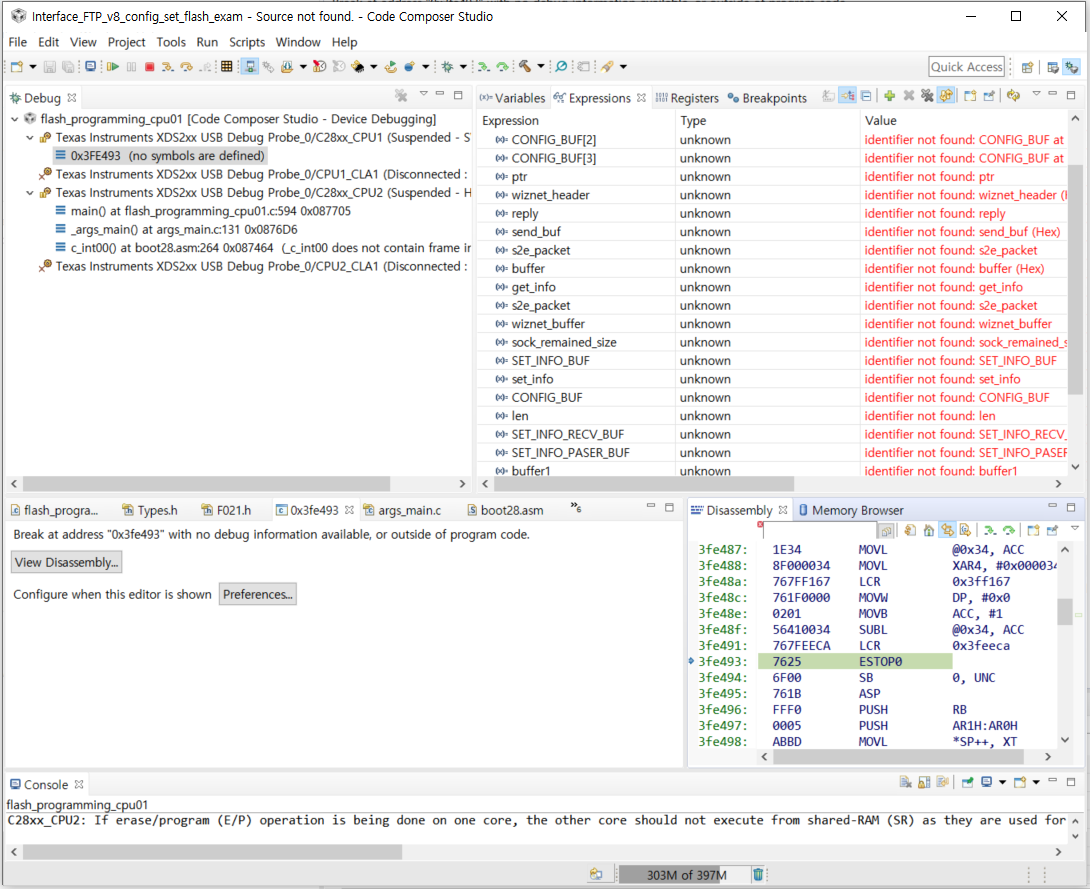Open the Expressions View Menu triangle
The image size is (1090, 889).
coord(1036,94)
